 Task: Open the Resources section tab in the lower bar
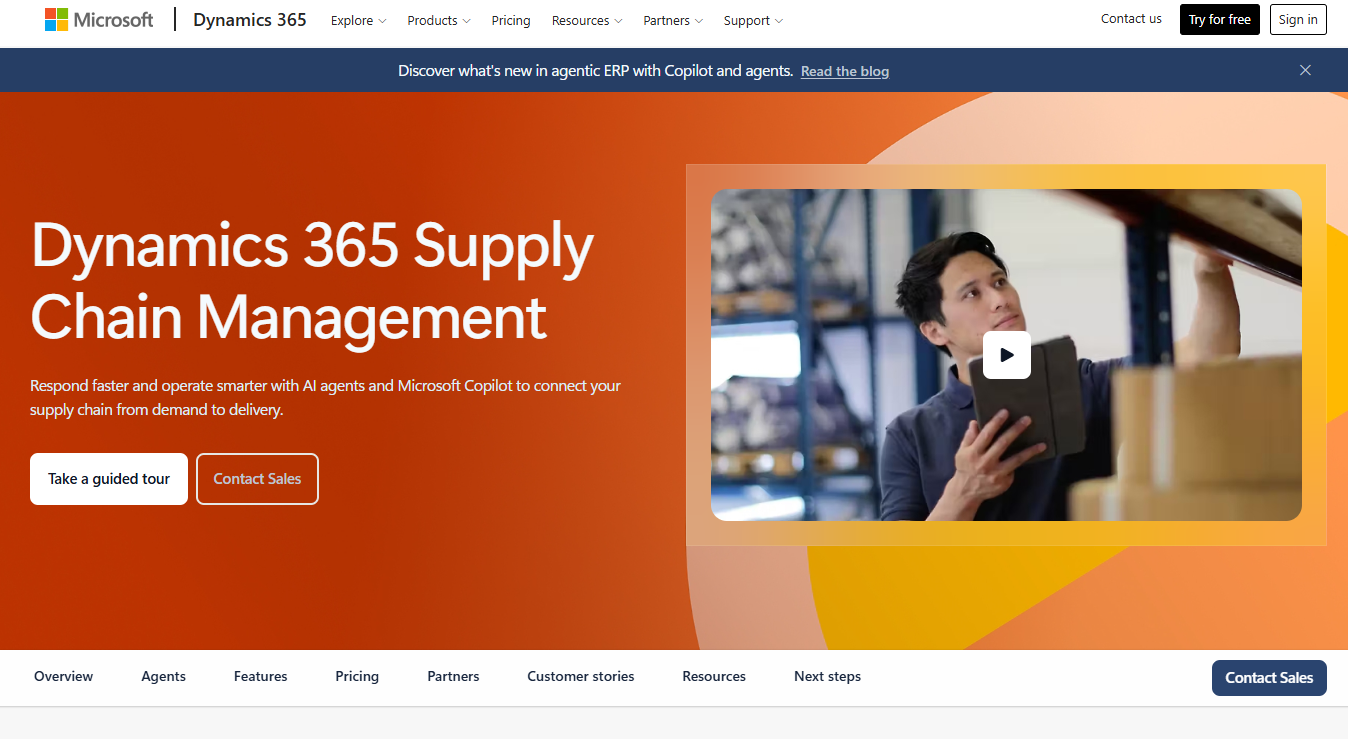tap(714, 677)
